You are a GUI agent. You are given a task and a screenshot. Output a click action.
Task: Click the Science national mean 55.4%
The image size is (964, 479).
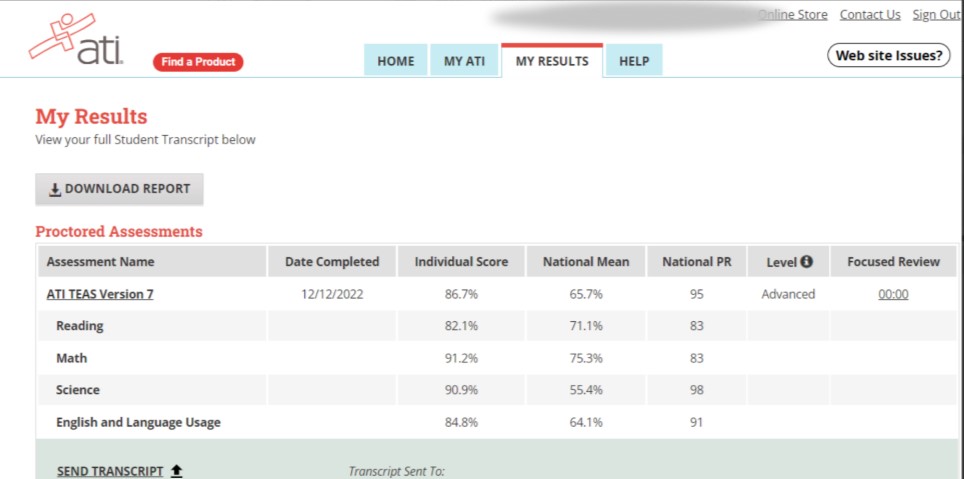click(586, 390)
